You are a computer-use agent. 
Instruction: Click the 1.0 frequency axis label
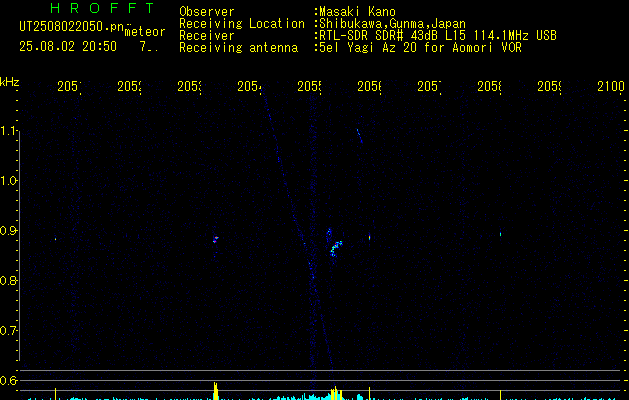point(8,181)
